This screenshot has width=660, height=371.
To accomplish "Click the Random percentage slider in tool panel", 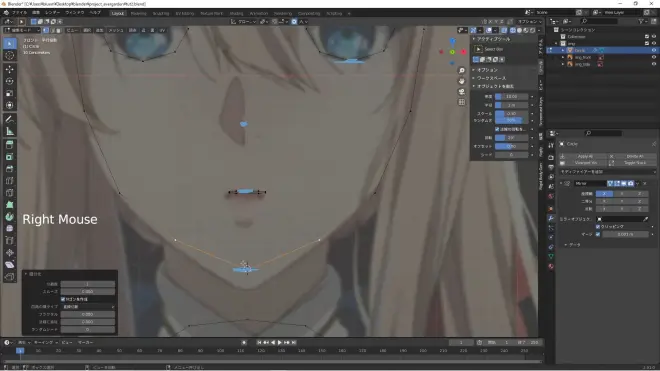I will [x=511, y=120].
